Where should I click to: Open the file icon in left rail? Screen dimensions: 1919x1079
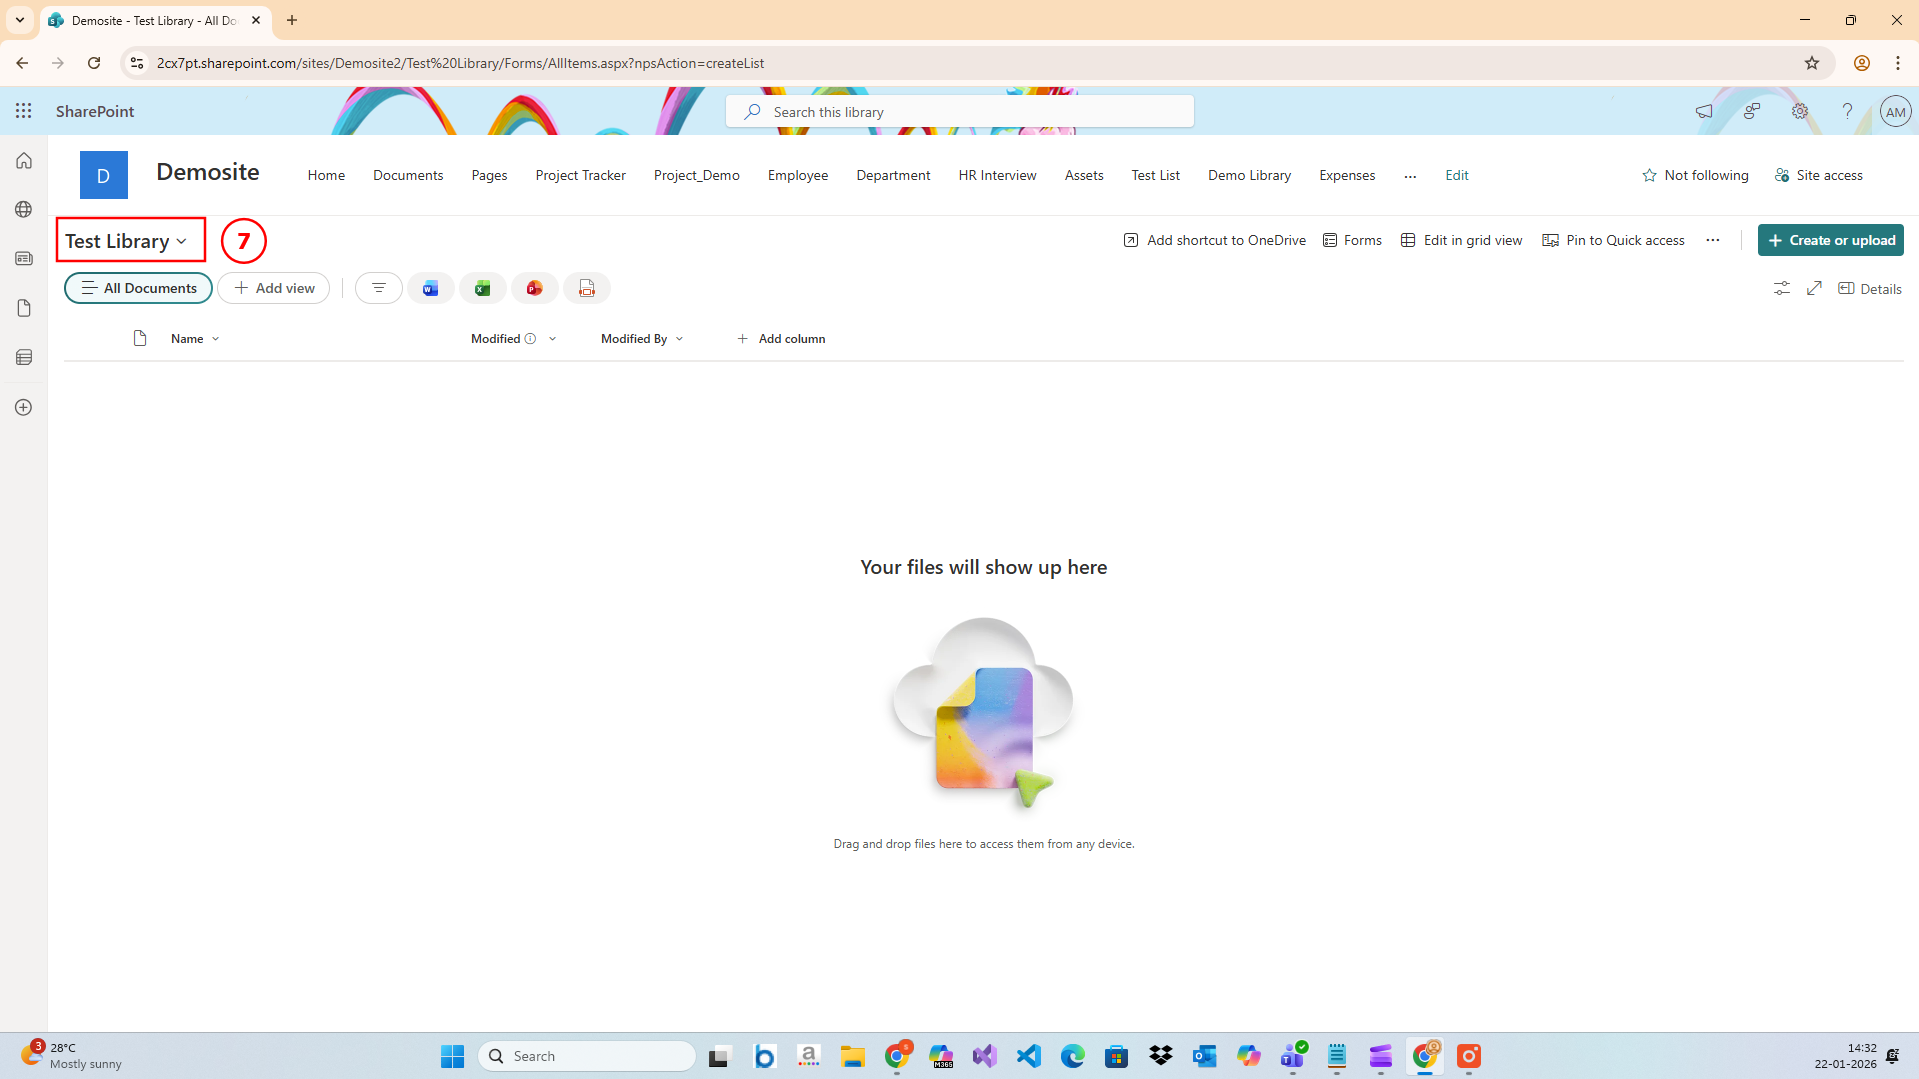24,308
